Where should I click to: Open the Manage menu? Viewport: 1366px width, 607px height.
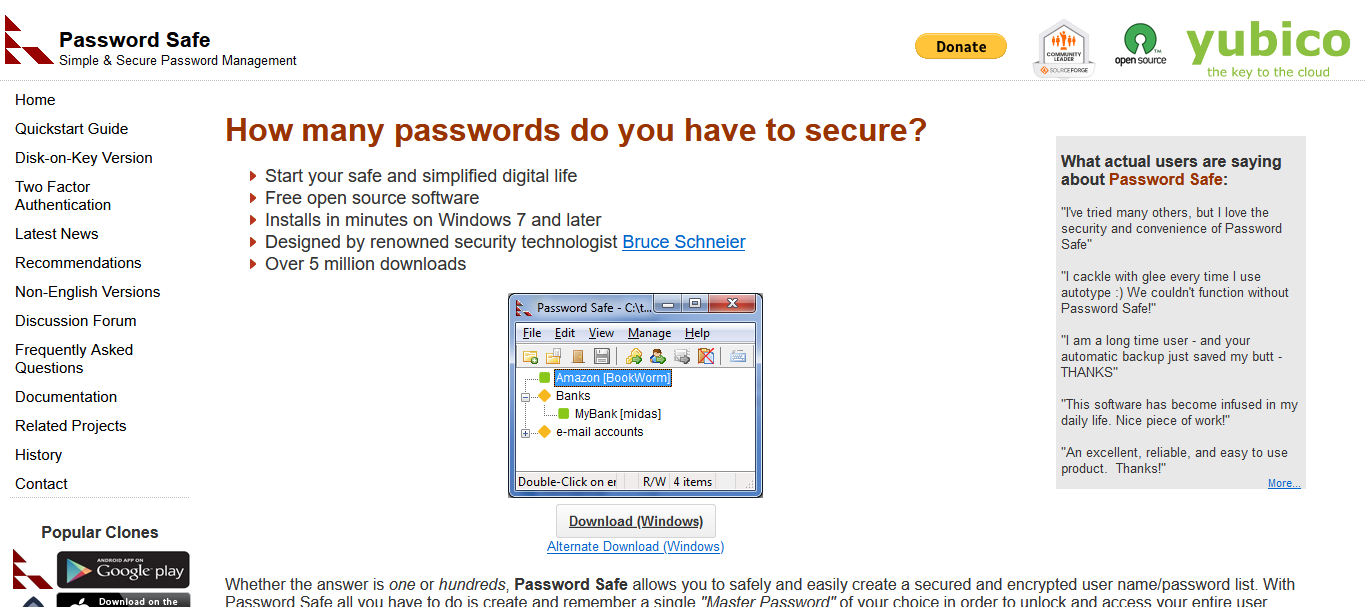coord(649,332)
